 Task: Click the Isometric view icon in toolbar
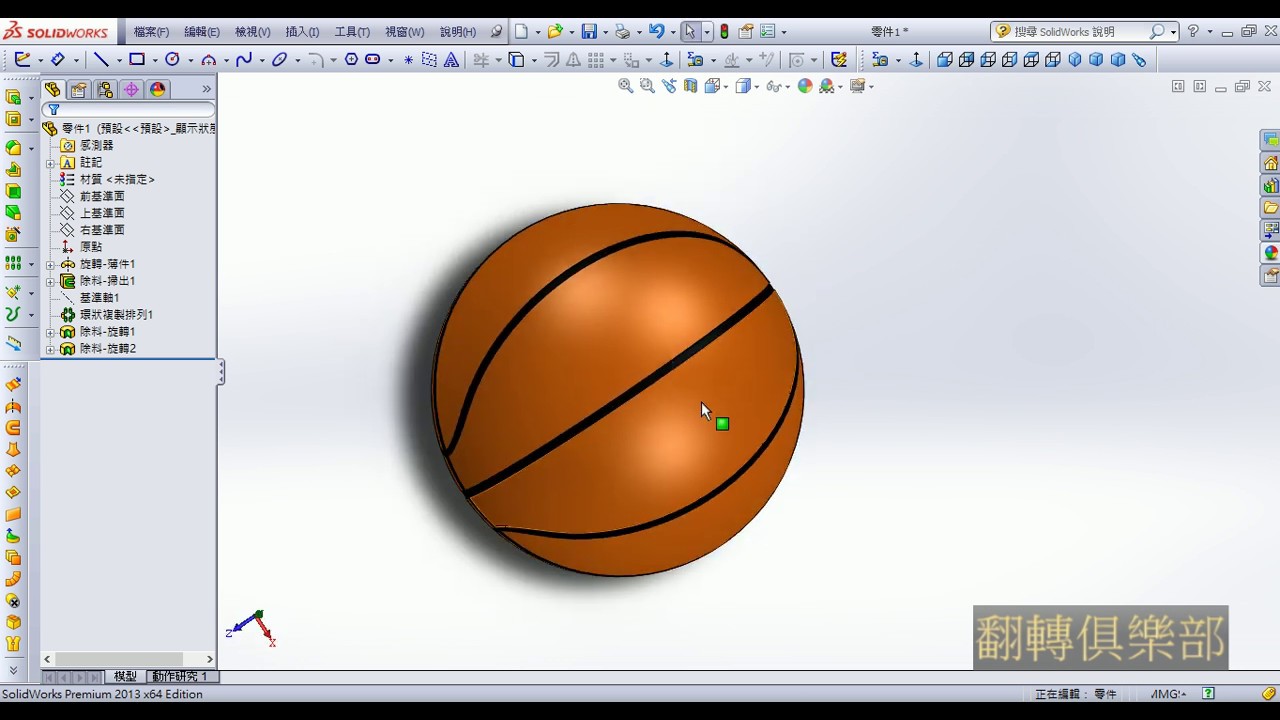1075,60
